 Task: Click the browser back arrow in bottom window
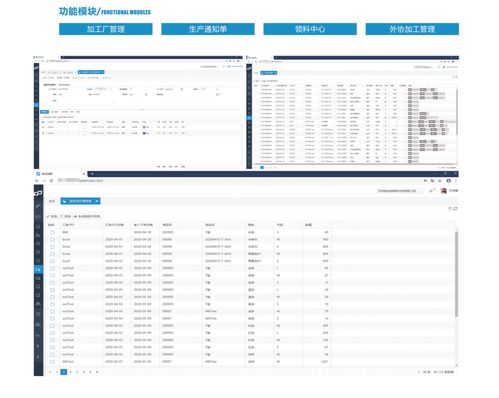click(x=37, y=181)
